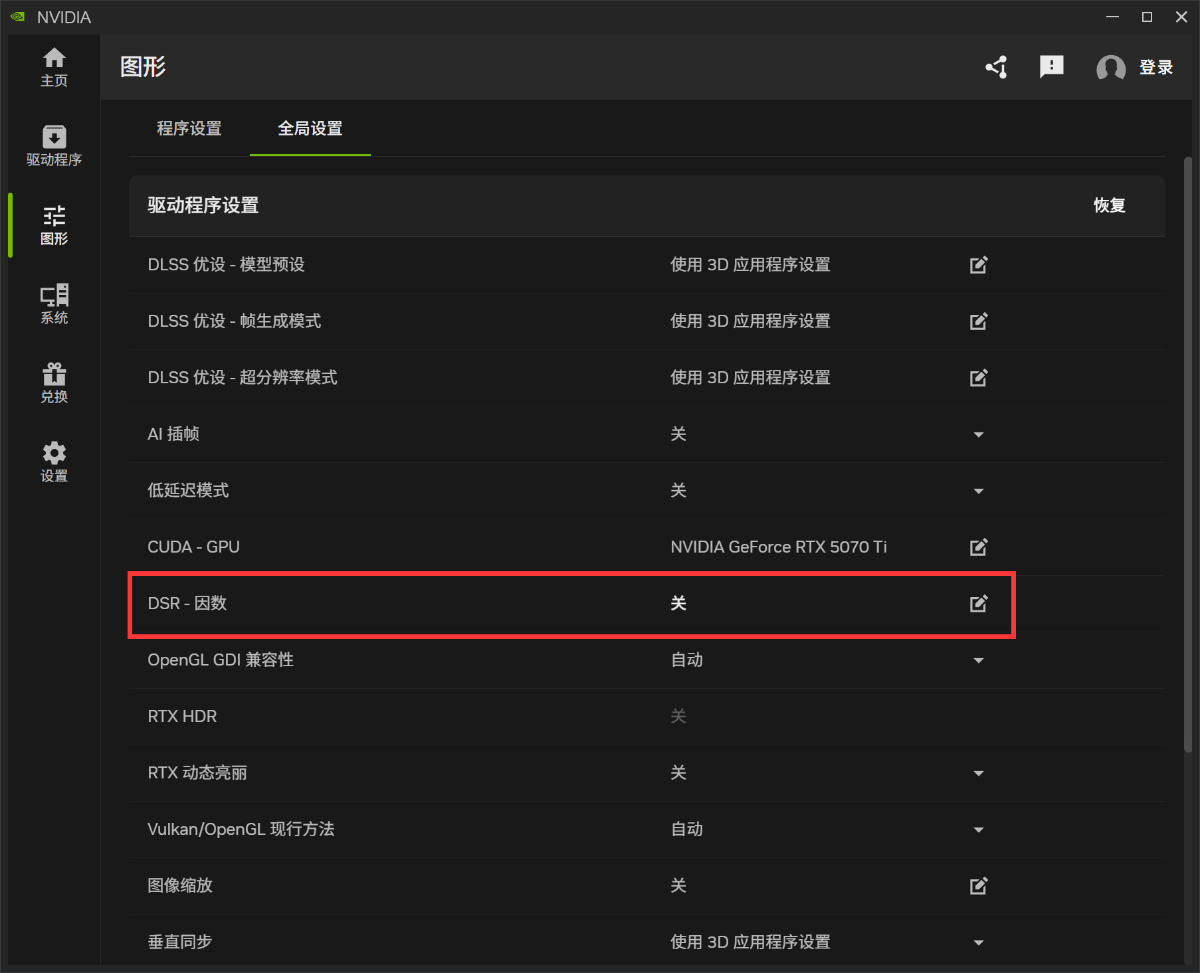Expand the RTX 动态亮丽 dropdown

pos(979,773)
